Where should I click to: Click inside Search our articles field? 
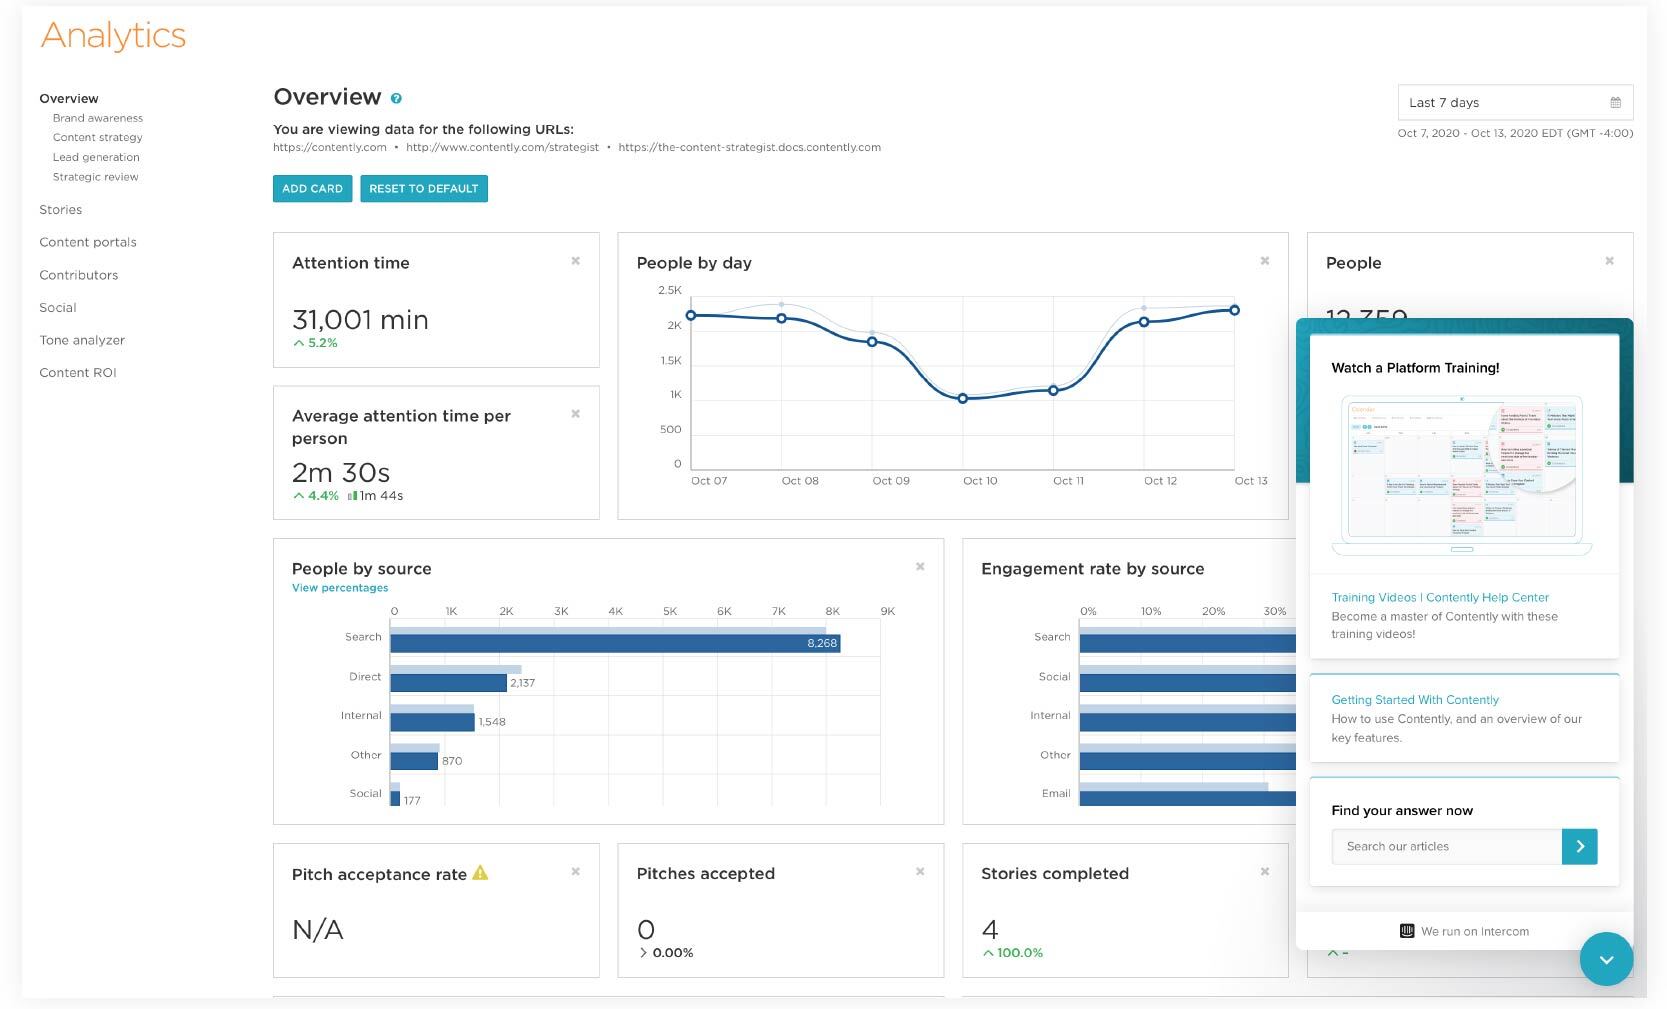[x=1446, y=846]
